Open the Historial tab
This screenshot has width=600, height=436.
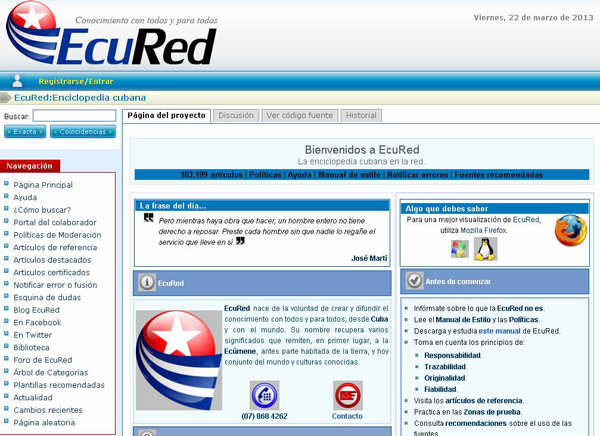coord(361,116)
